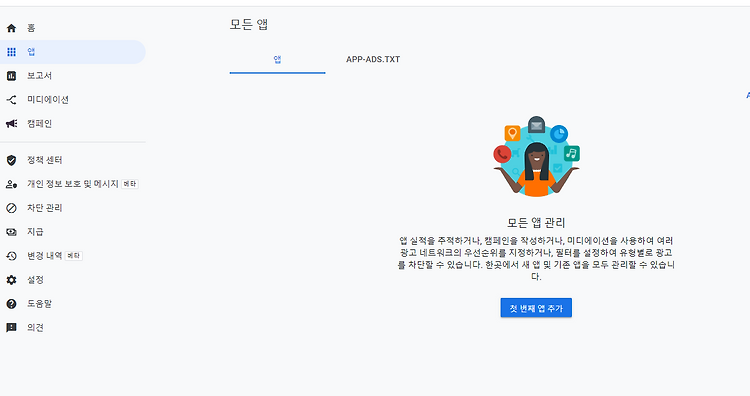The width and height of the screenshot is (750, 396).
Task: Open 캠페인 via the megaphone icon
Action: [x=11, y=124]
